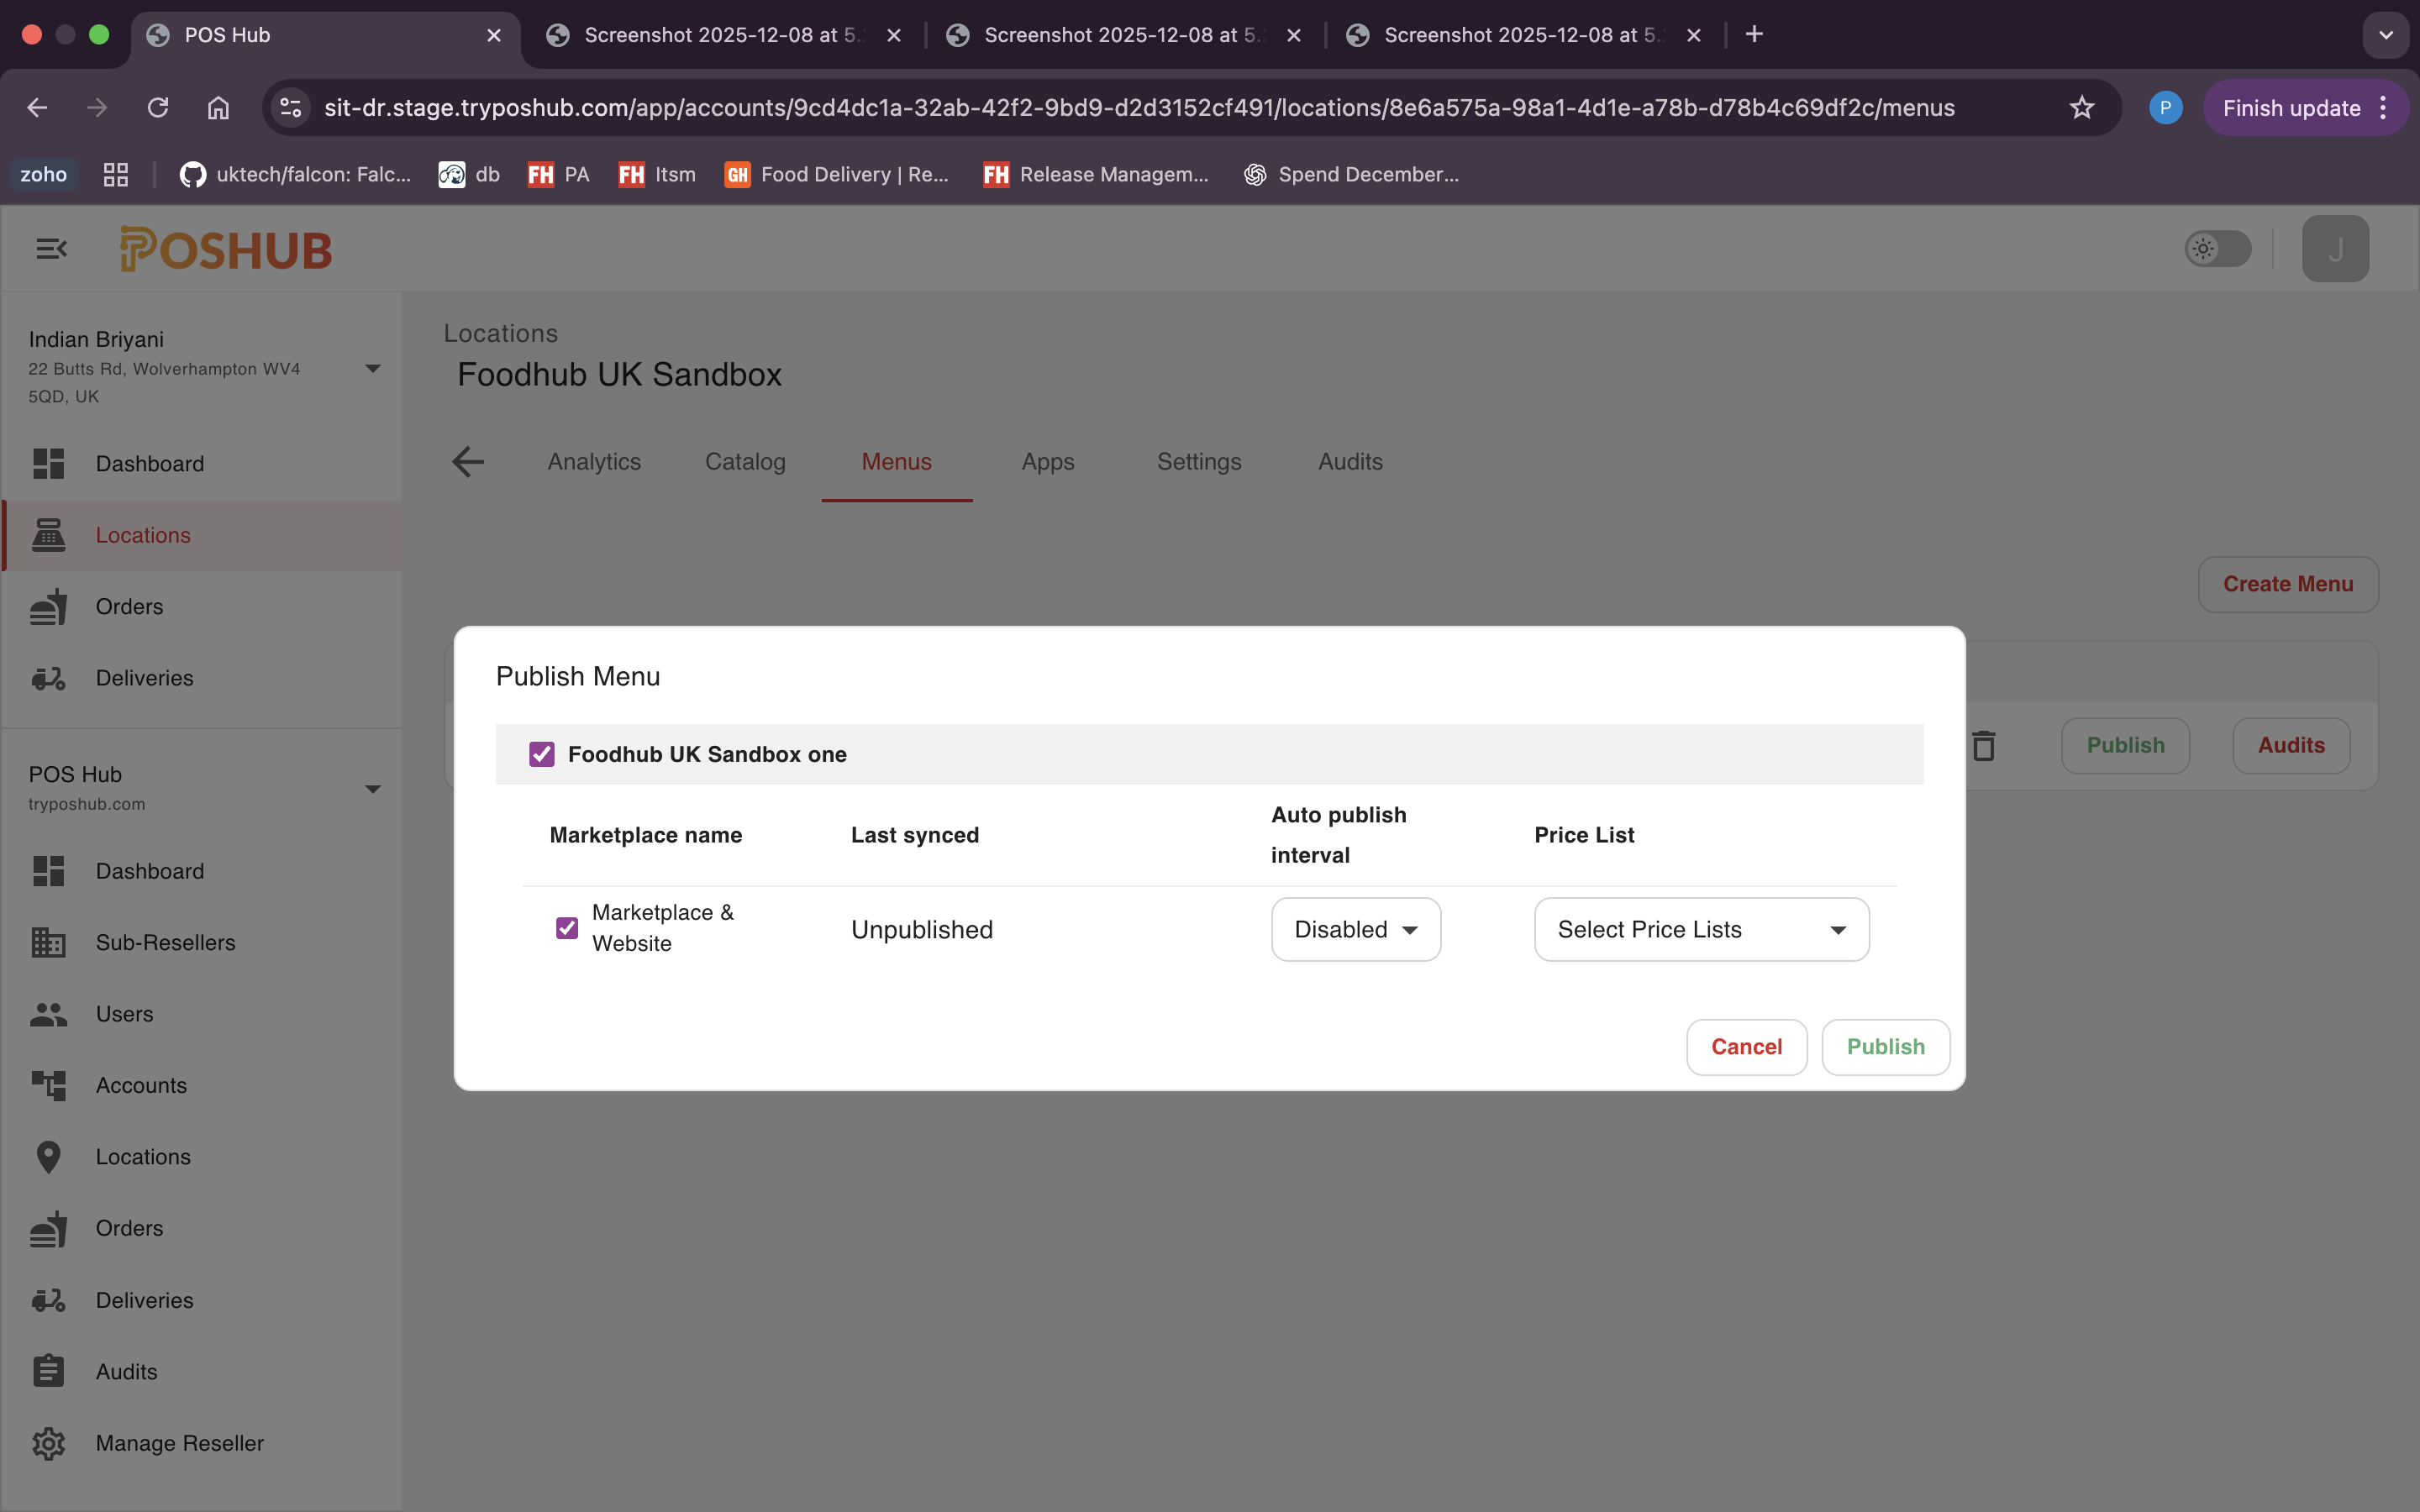Switch to dark mode with the theme toggle
This screenshot has height=1512, width=2420.
(x=2217, y=248)
